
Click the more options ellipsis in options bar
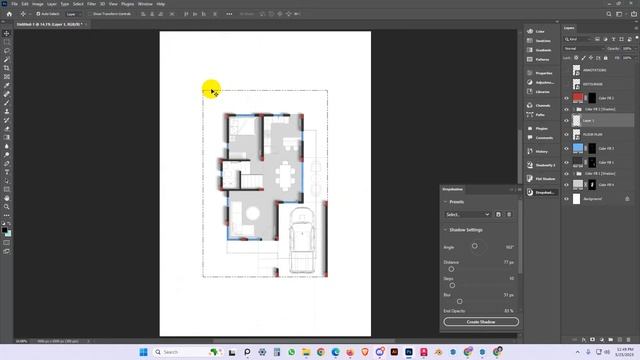point(229,14)
